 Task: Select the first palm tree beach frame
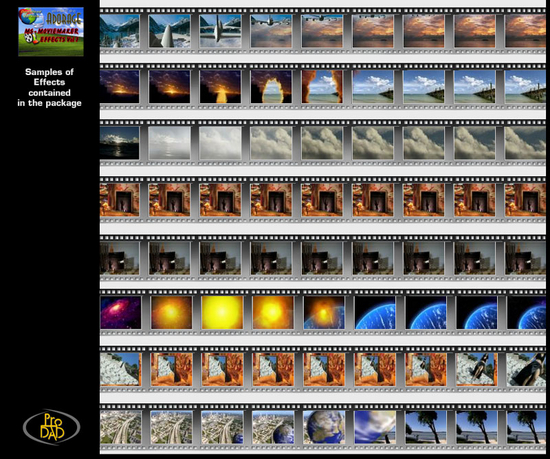pos(425,427)
